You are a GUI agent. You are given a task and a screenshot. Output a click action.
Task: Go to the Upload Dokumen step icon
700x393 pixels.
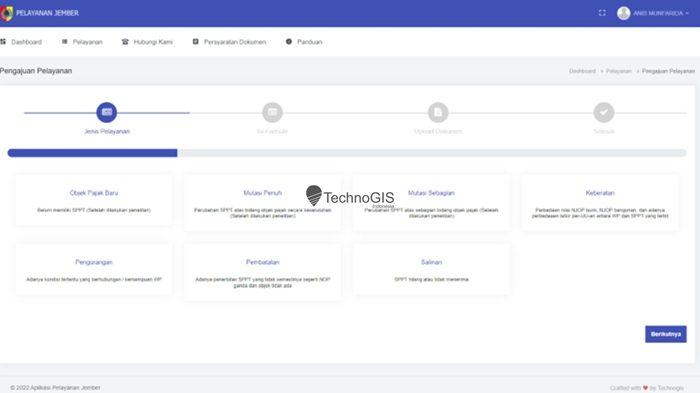438,112
